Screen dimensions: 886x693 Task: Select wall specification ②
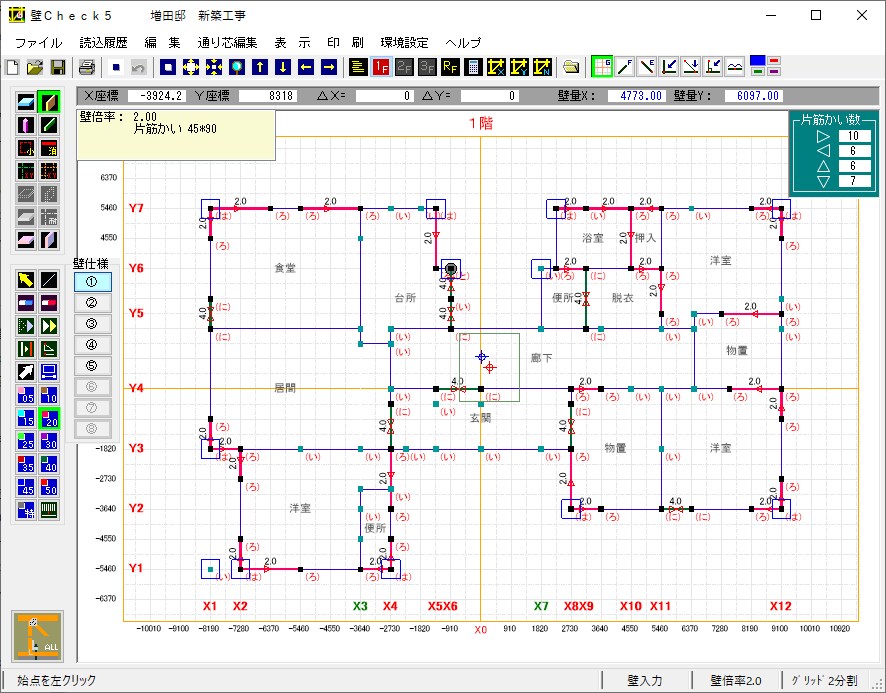pyautogui.click(x=93, y=303)
